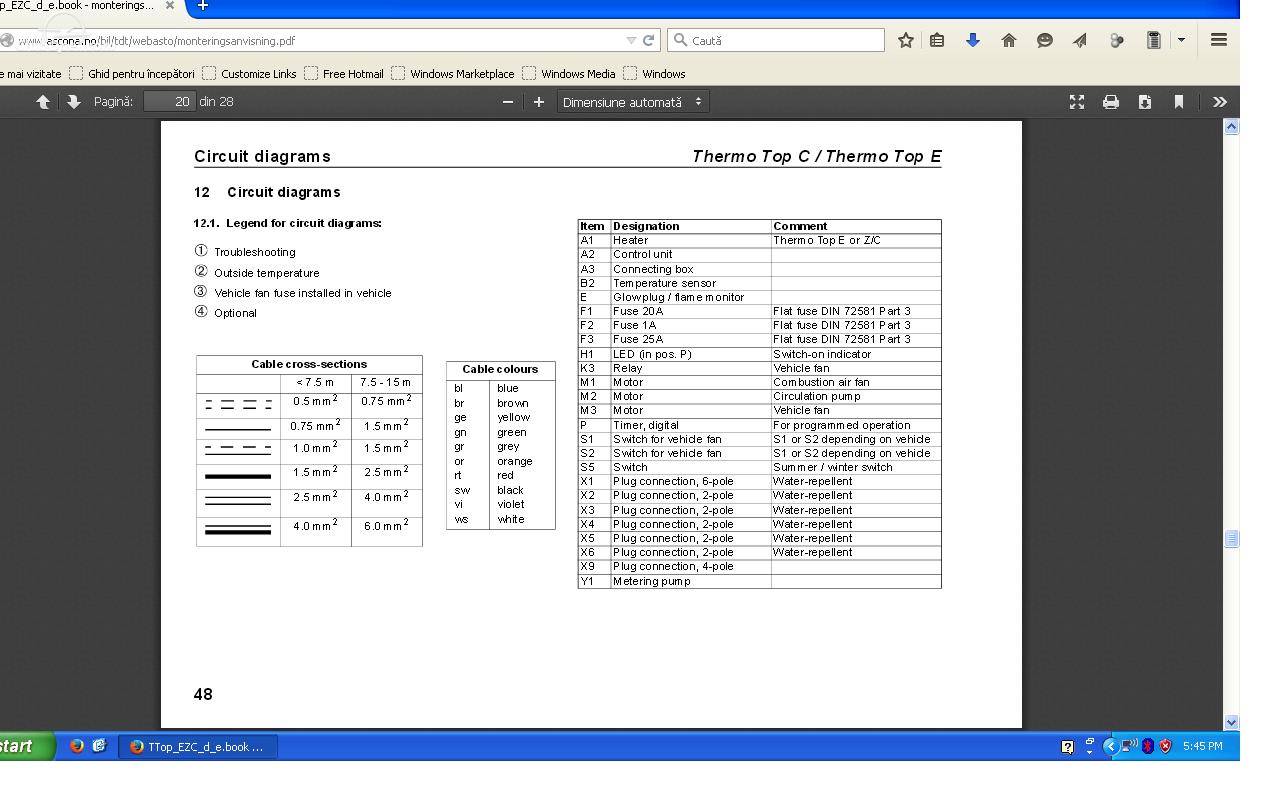Click the Bluetooth tray icon

click(1148, 746)
